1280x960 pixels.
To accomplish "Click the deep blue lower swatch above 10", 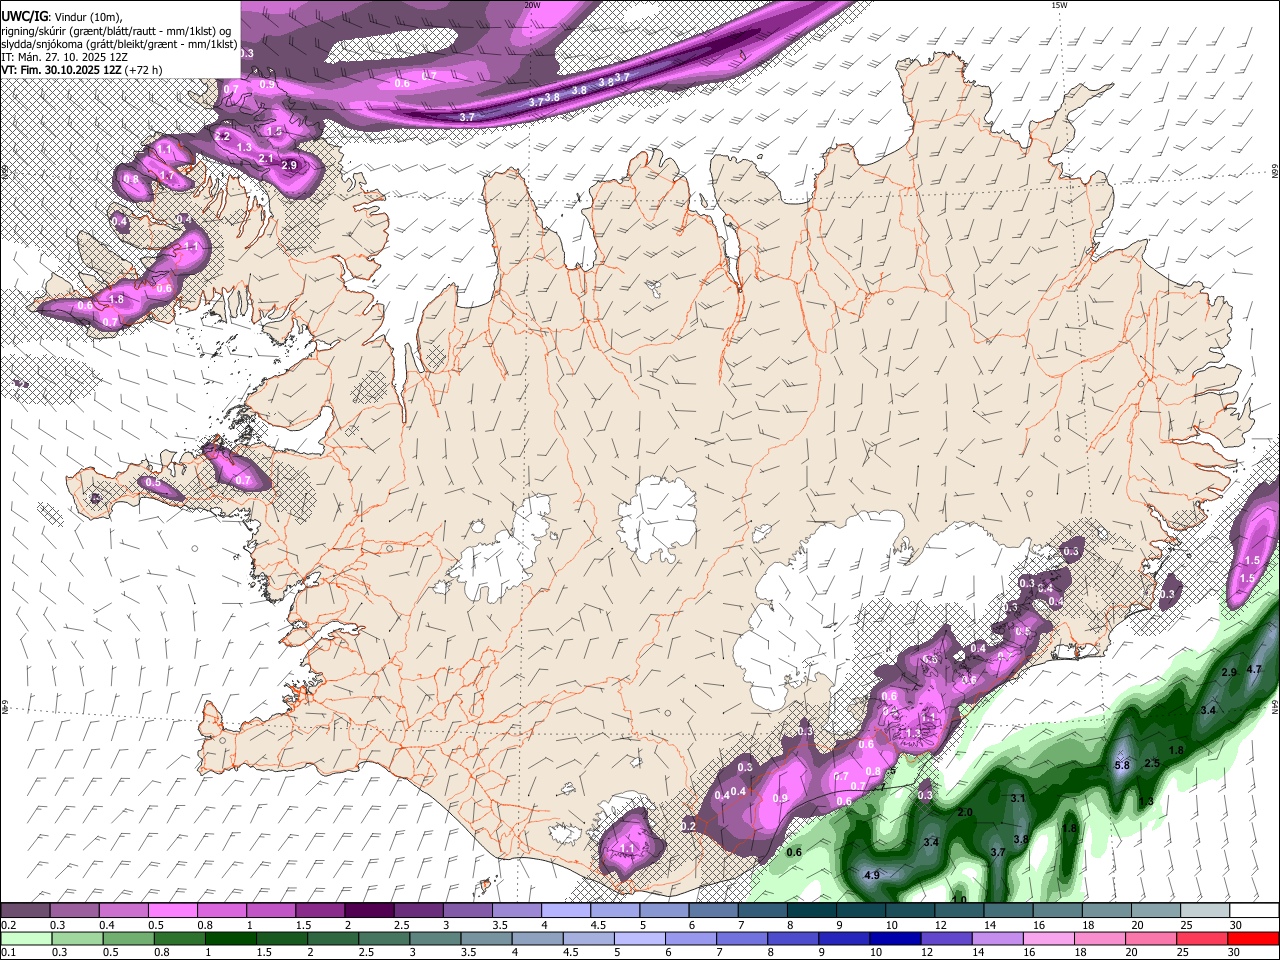I will pyautogui.click(x=895, y=938).
